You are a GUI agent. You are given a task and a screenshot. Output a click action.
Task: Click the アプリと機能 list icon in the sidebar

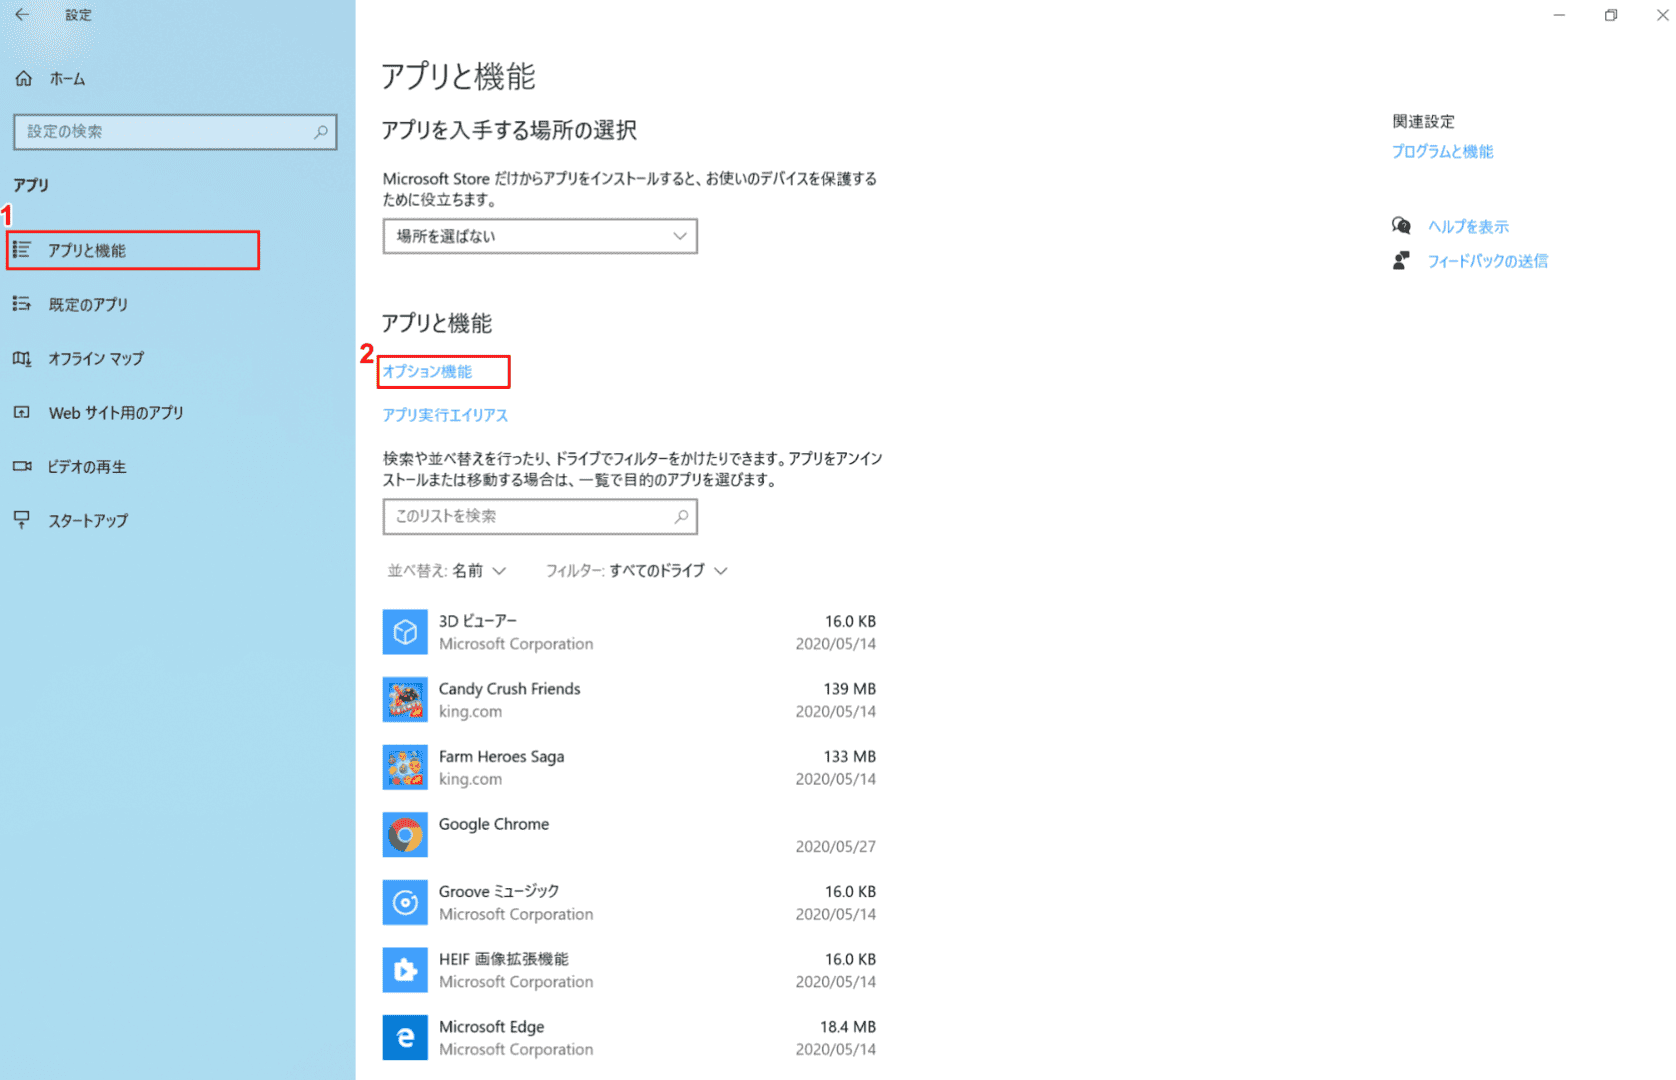pos(22,250)
